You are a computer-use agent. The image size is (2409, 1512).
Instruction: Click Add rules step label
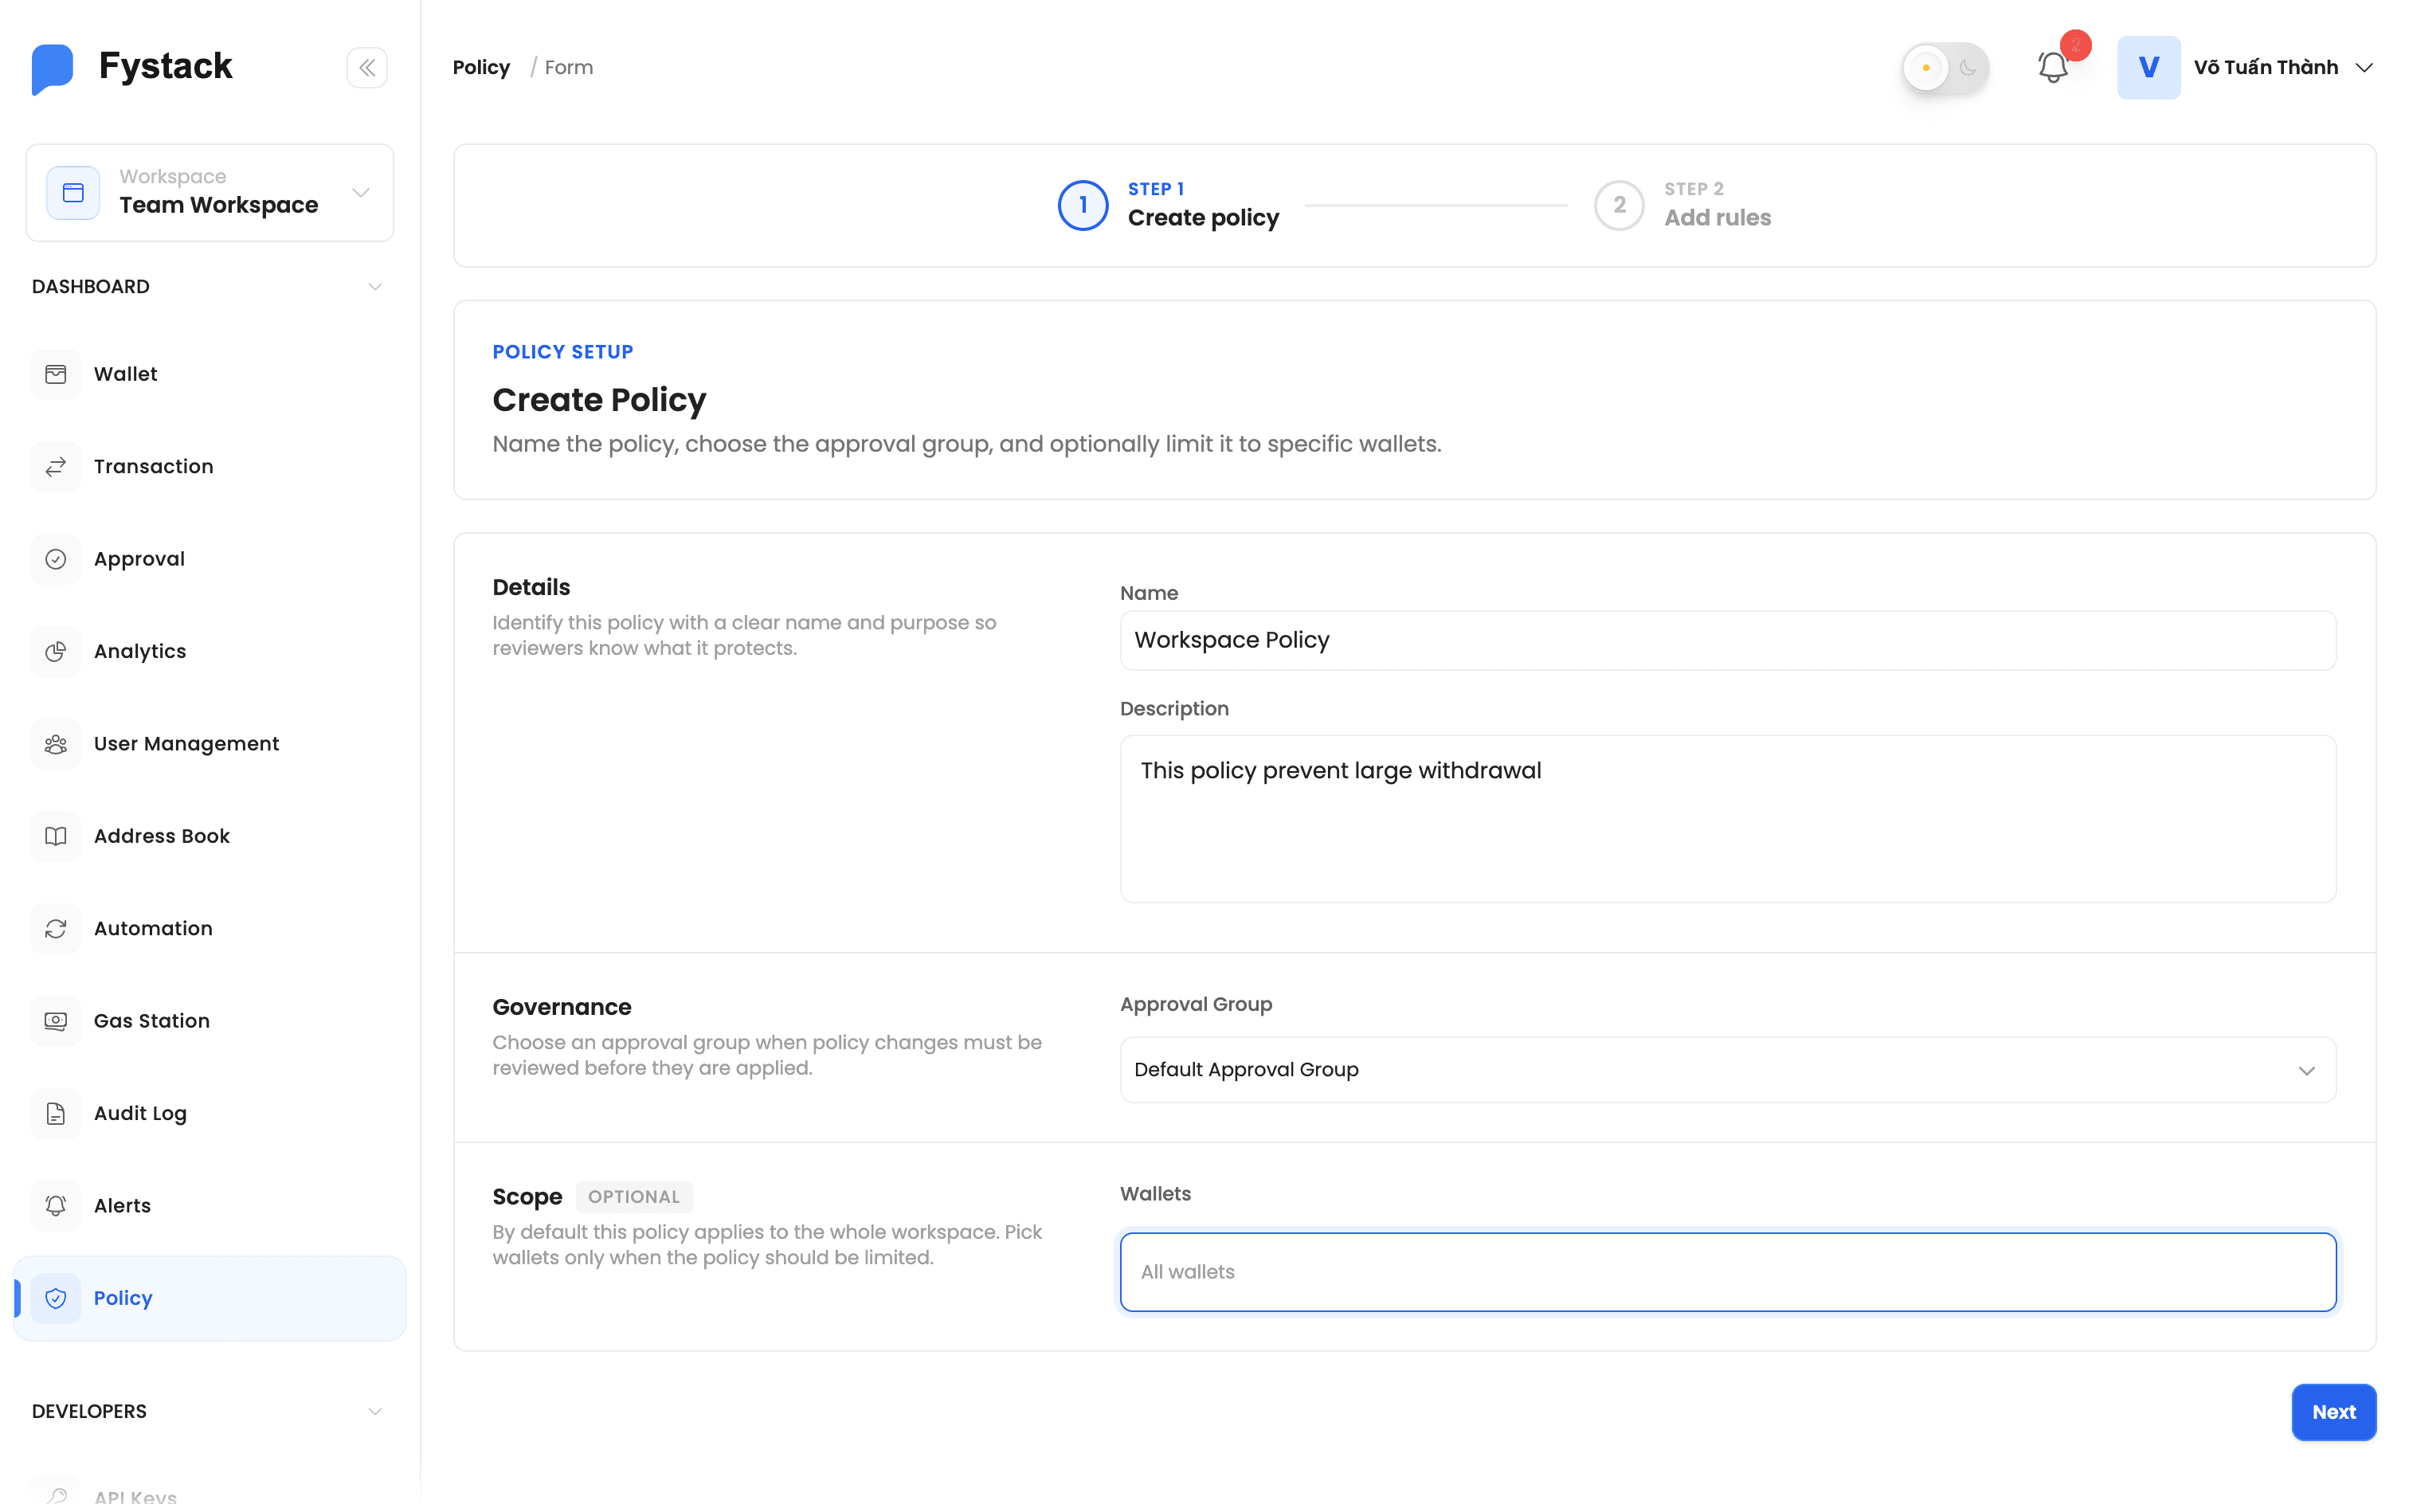click(1717, 218)
